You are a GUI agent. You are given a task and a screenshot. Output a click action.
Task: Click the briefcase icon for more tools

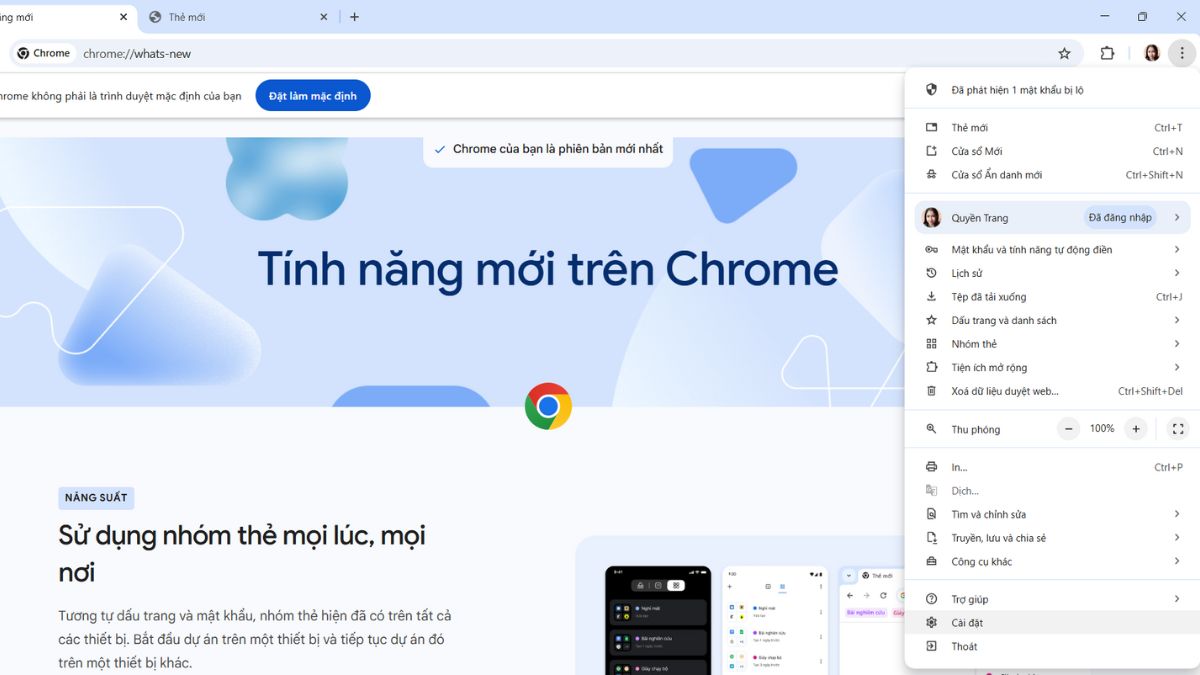932,561
